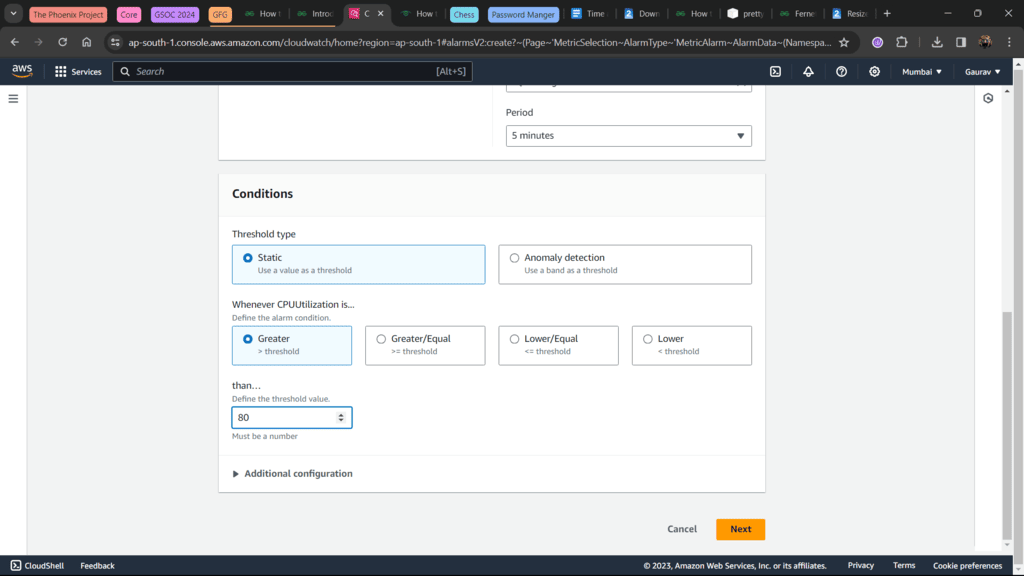
Task: Open the tab search dropdown arrow
Action: click(x=13, y=13)
